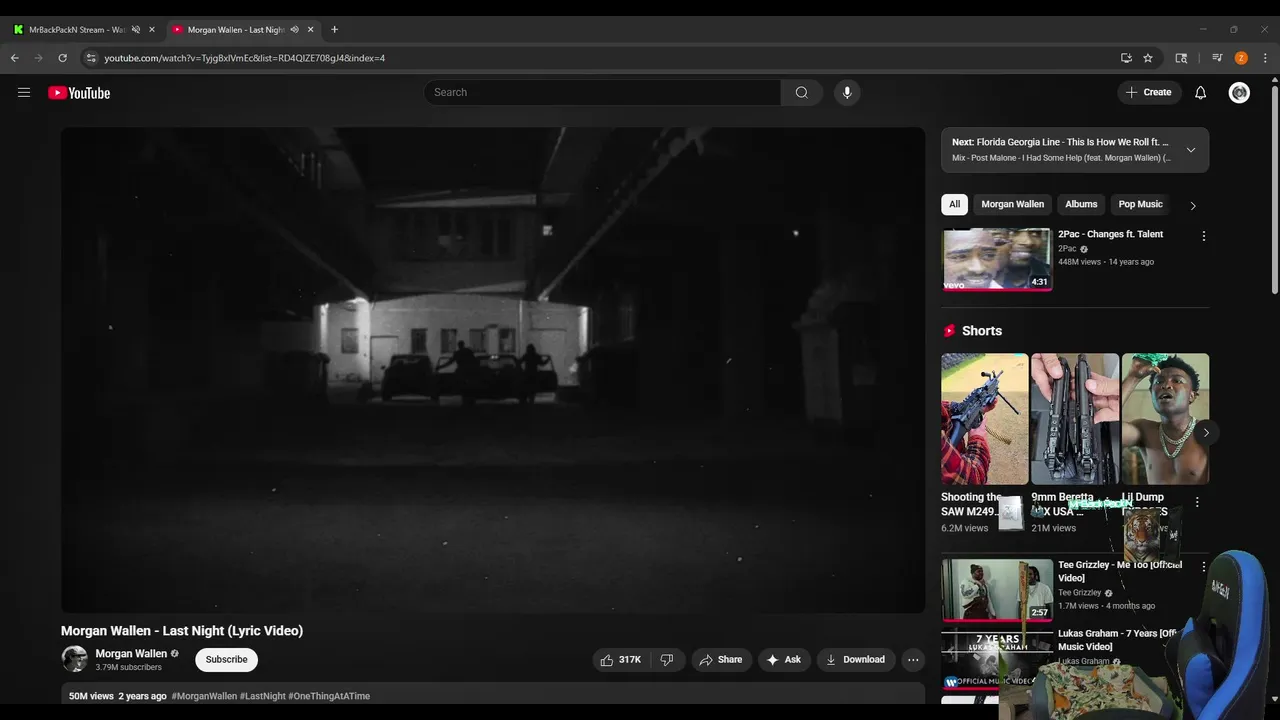The image size is (1280, 720).
Task: Expand the Next playlist panel chevron
Action: (1190, 150)
